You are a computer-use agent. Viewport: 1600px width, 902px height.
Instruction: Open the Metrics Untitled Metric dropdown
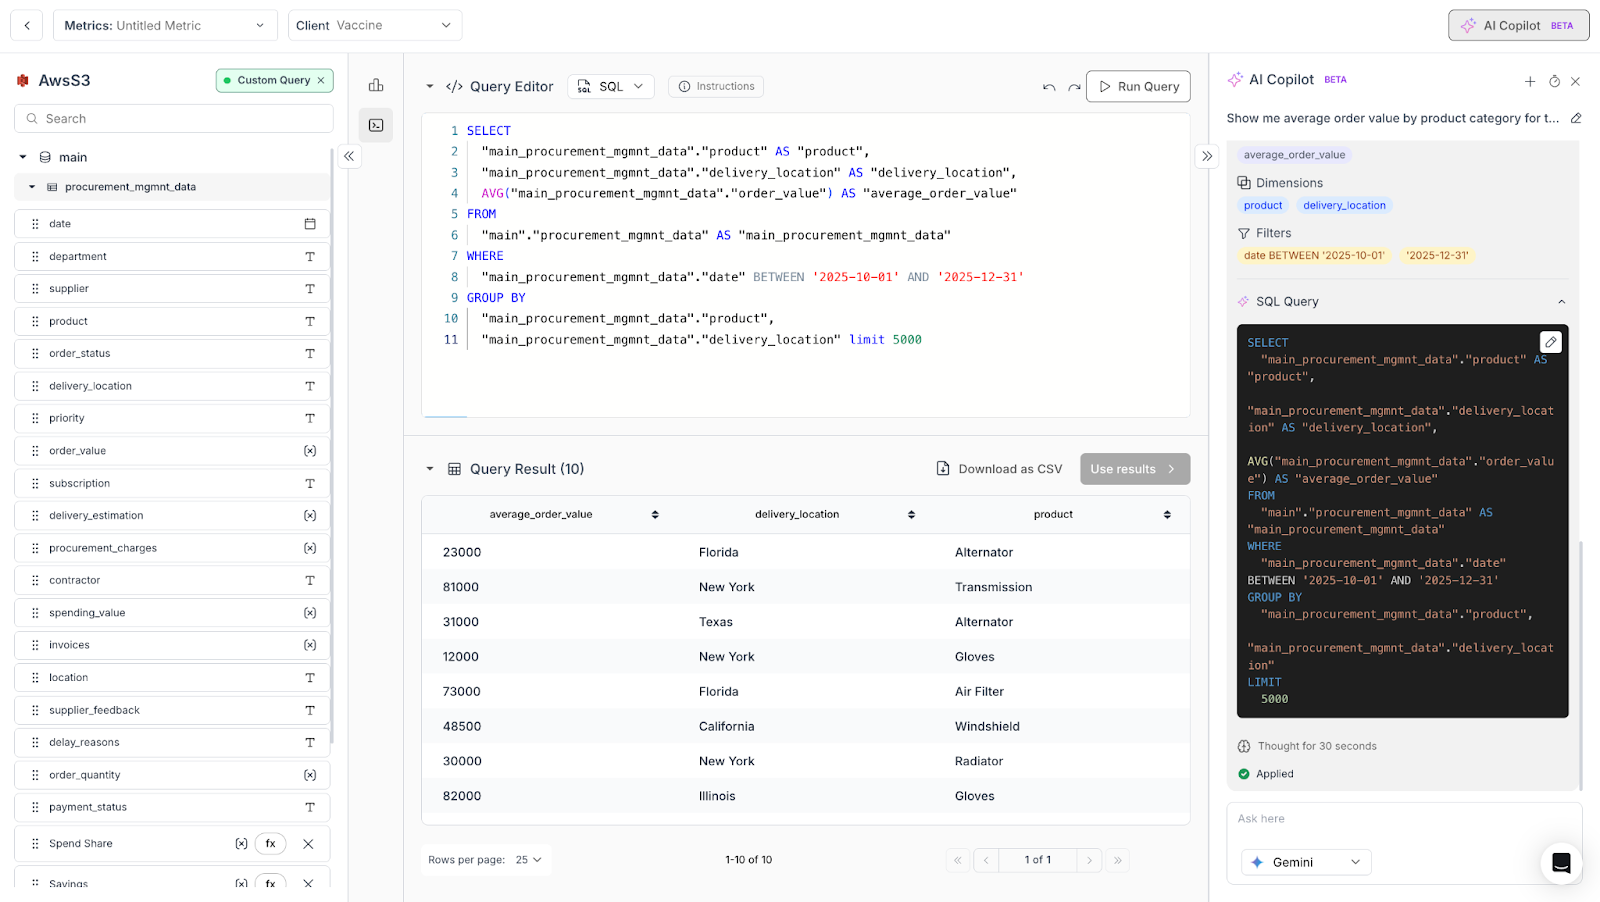tap(165, 25)
